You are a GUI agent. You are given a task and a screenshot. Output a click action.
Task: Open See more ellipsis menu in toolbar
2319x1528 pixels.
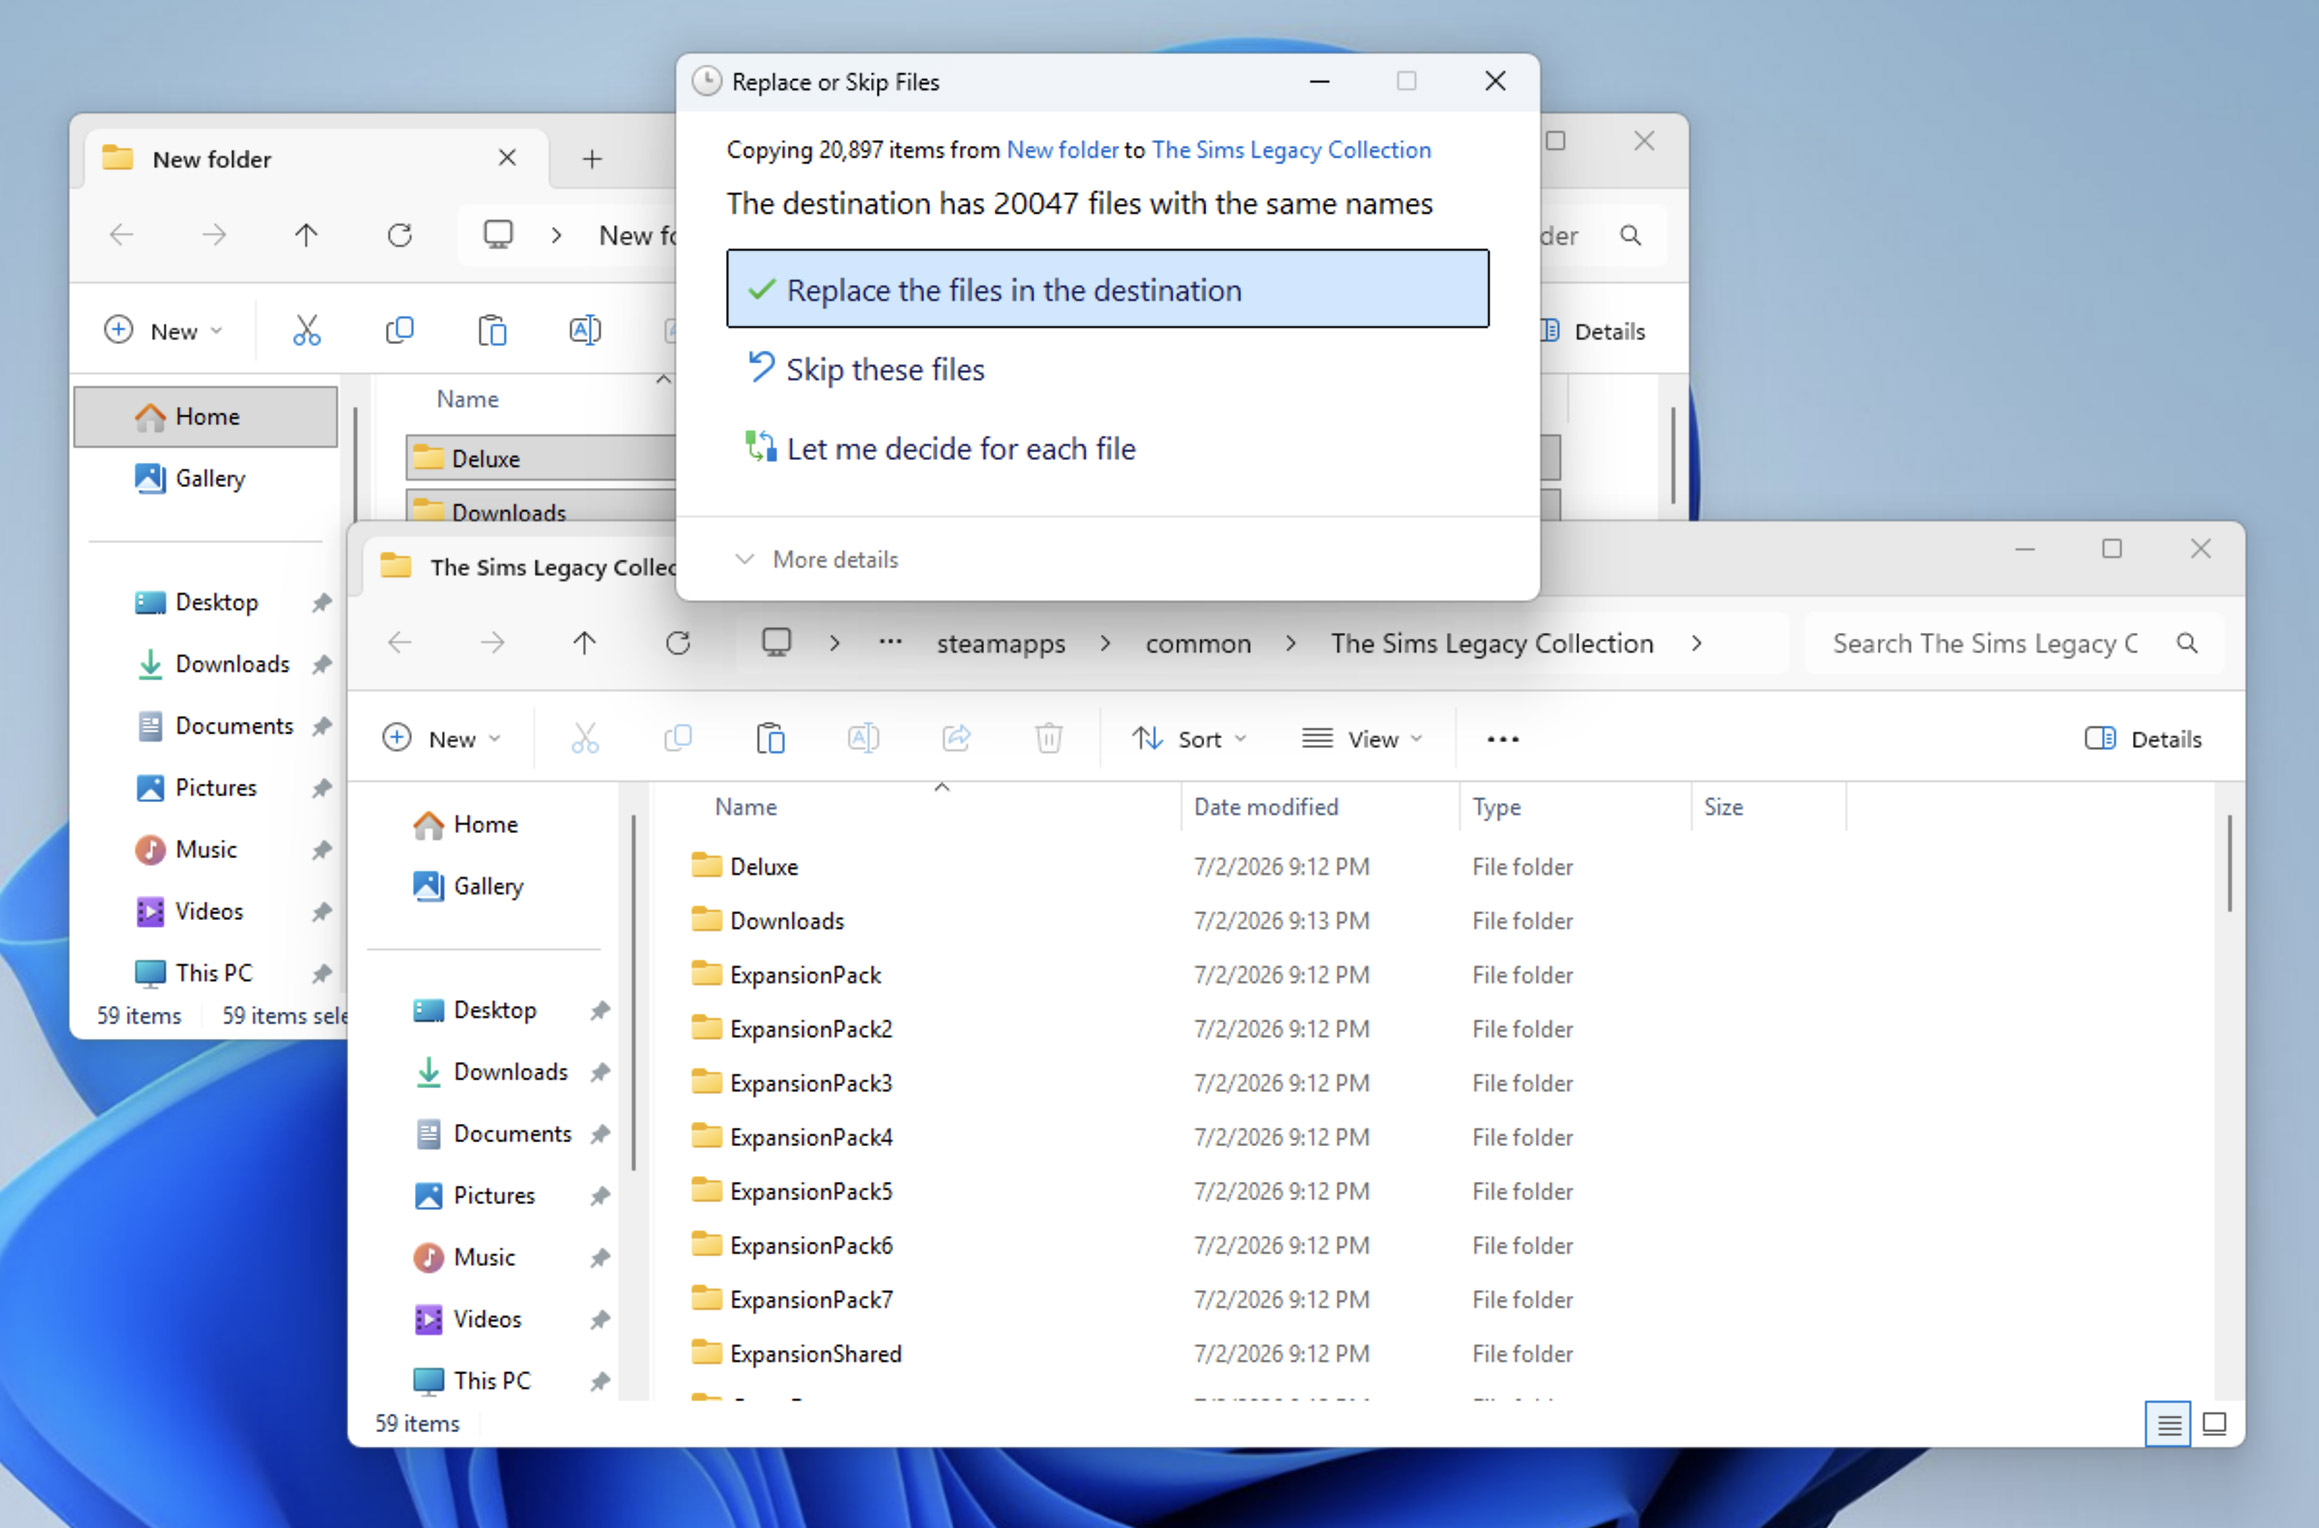[x=1502, y=739]
